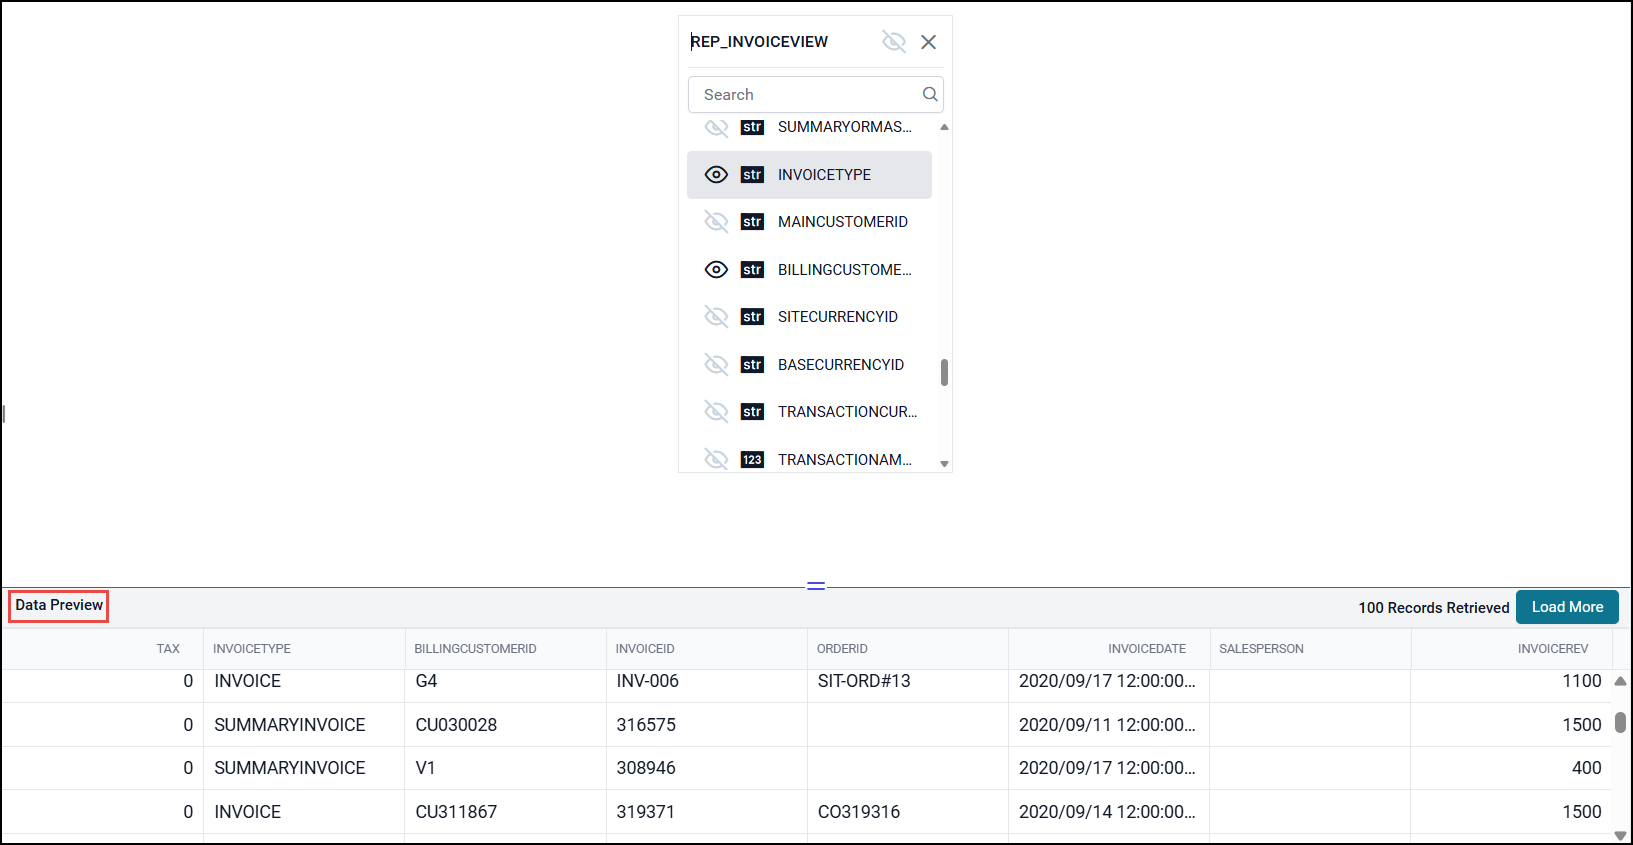Click the Load More button
This screenshot has width=1633, height=845.
(x=1566, y=607)
